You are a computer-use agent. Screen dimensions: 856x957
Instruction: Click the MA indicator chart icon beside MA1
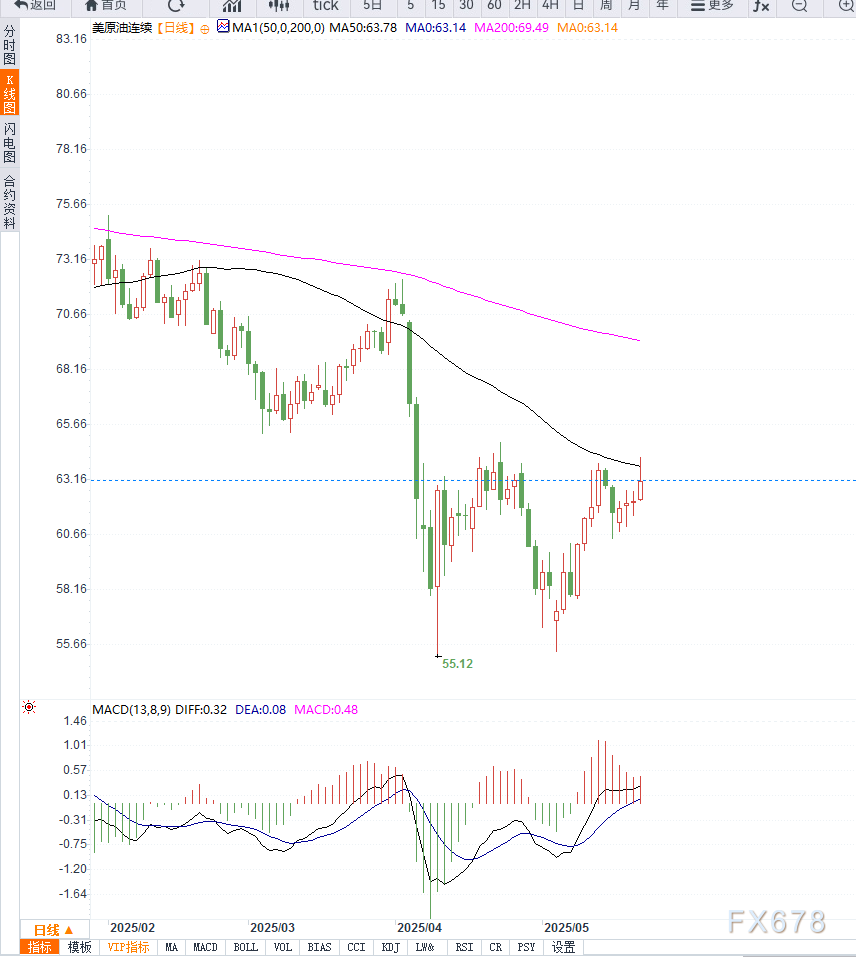(222, 27)
